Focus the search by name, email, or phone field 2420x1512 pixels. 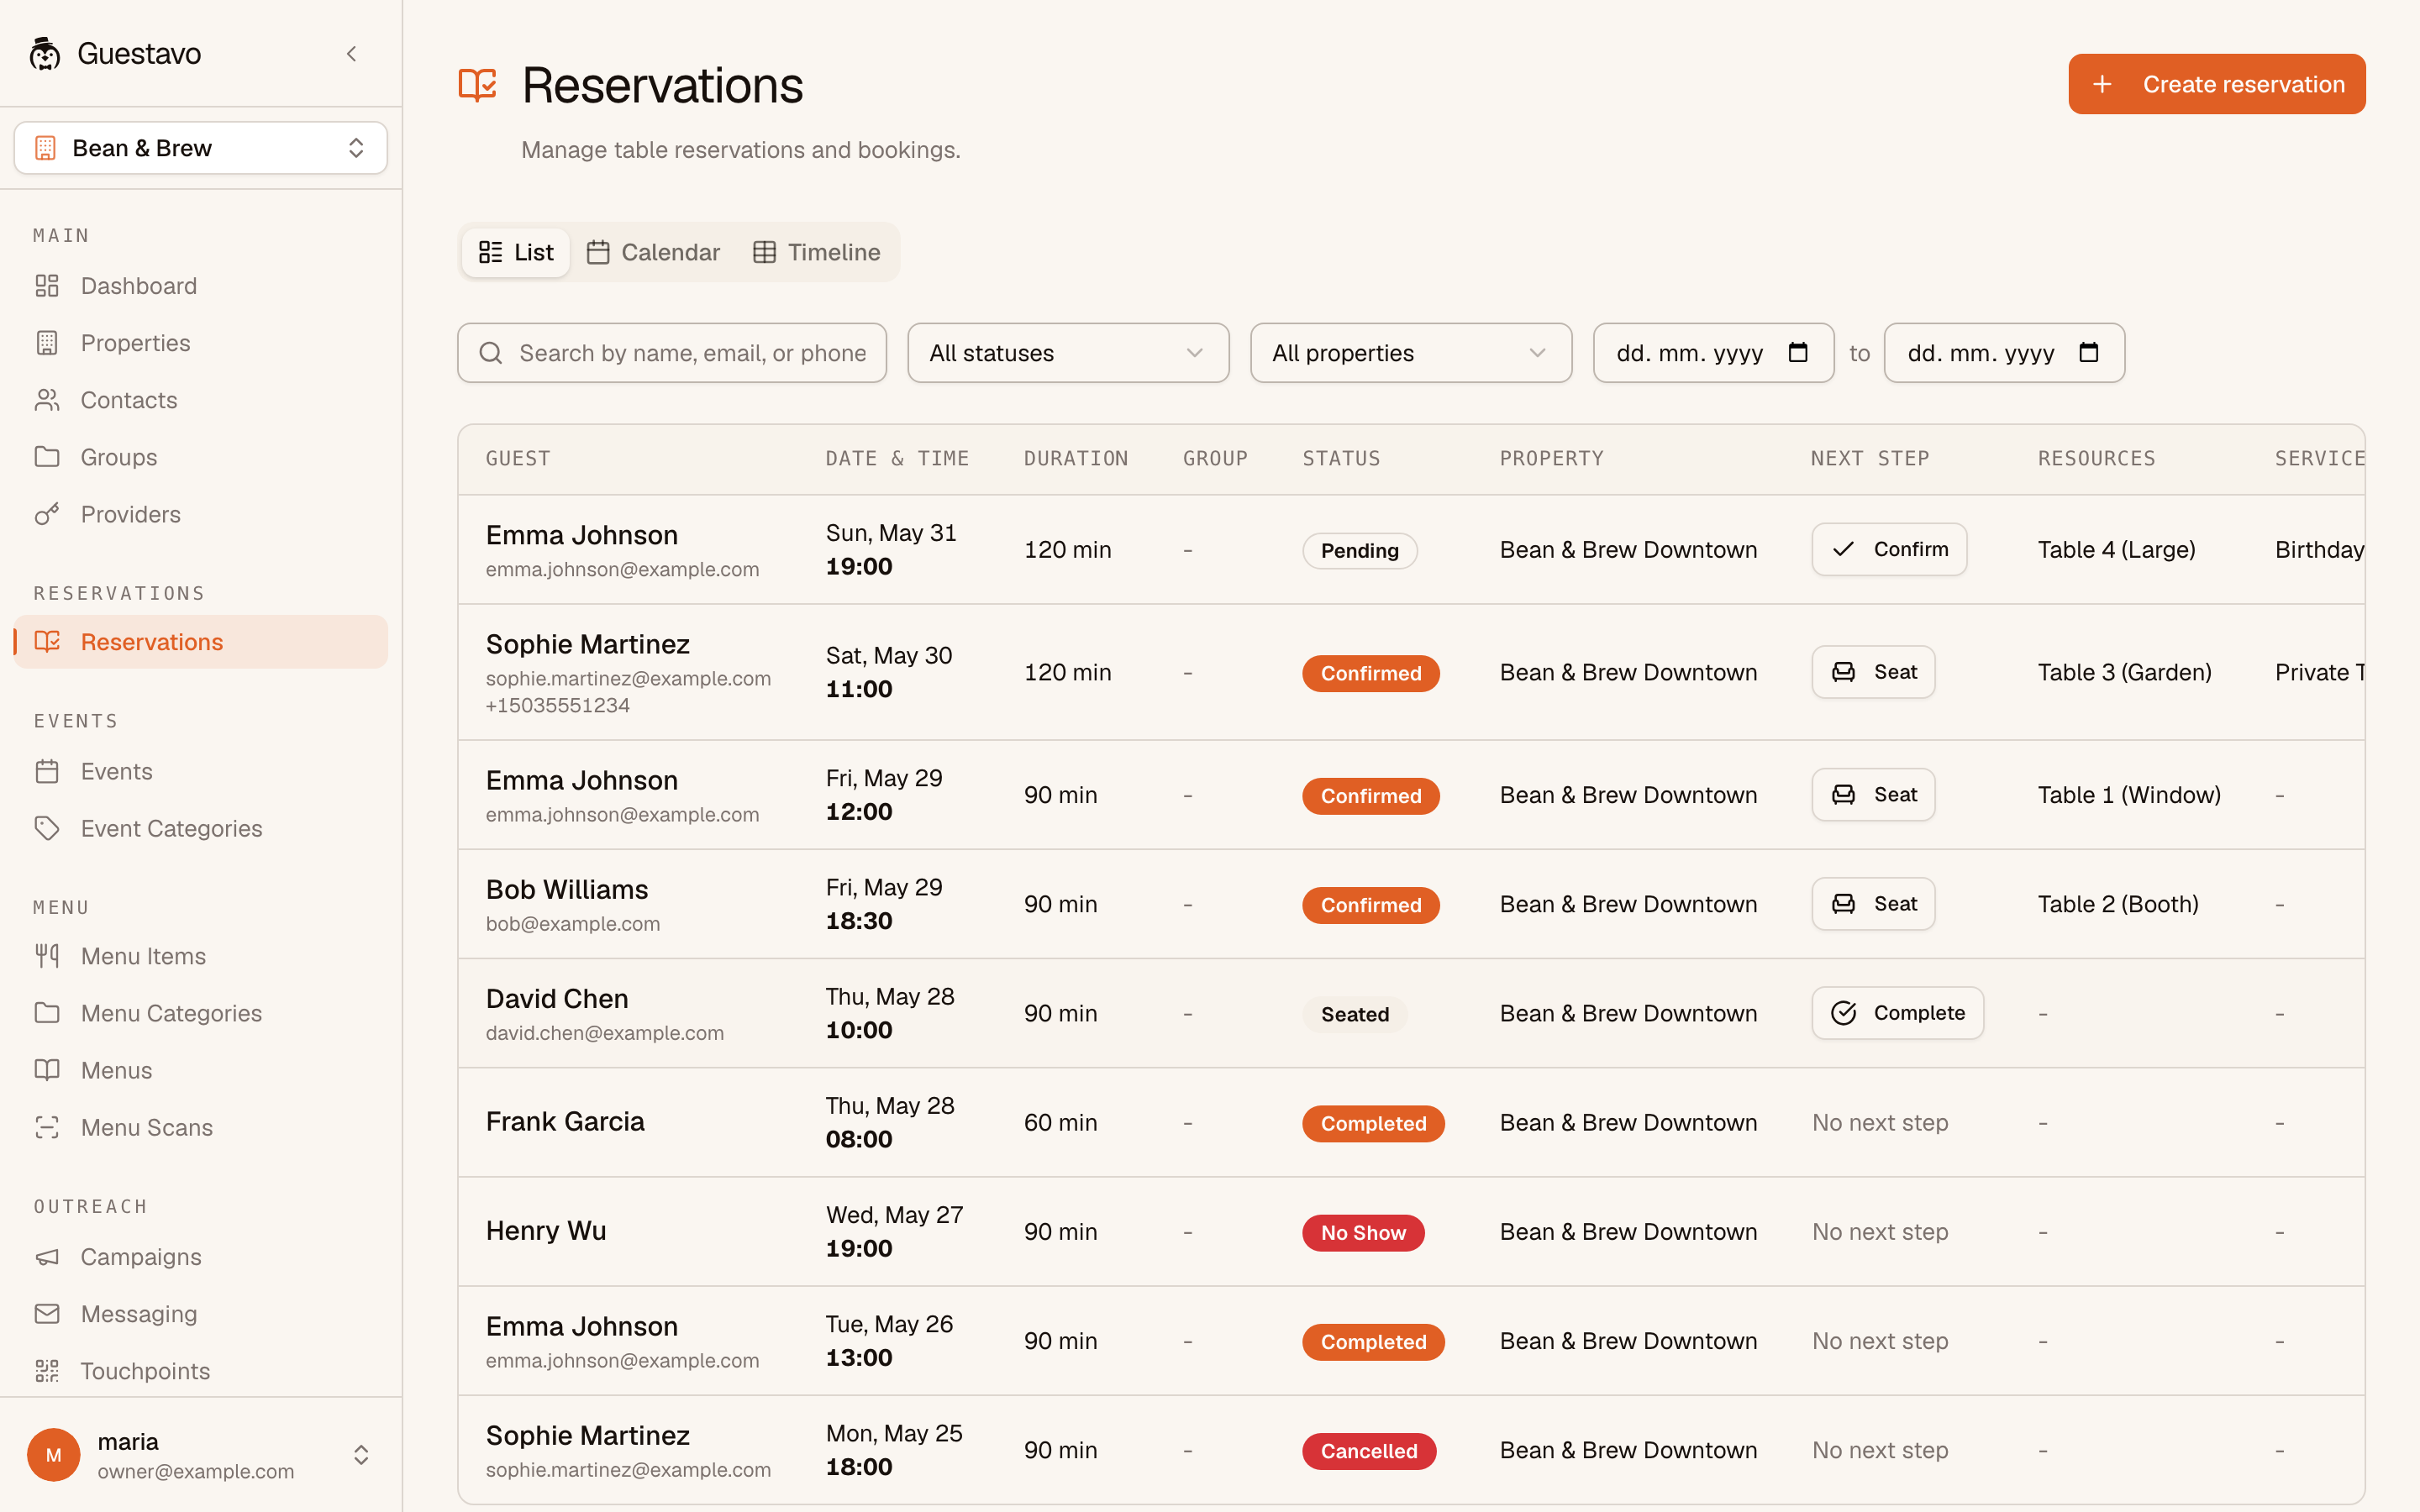click(x=672, y=353)
